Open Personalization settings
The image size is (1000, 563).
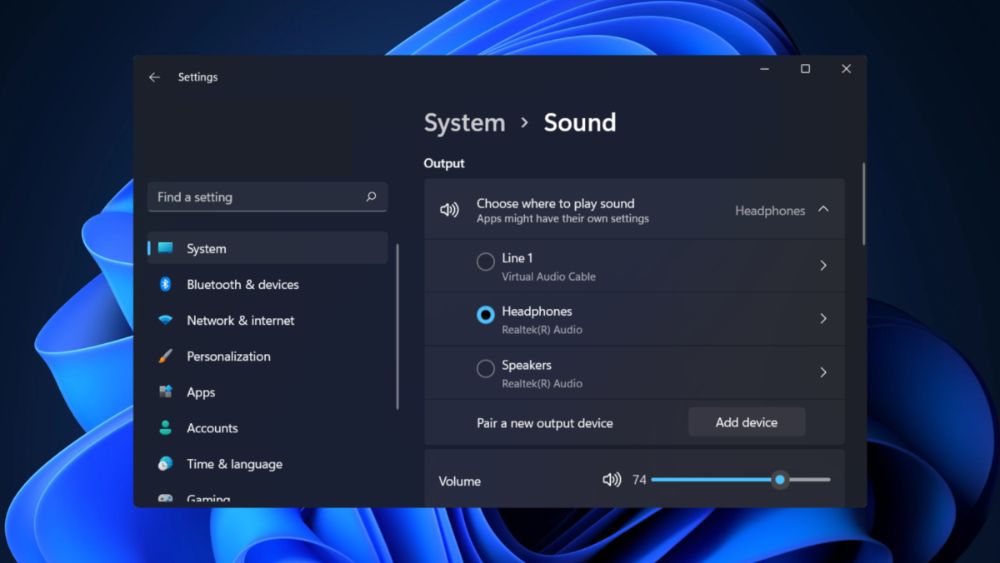click(x=267, y=356)
